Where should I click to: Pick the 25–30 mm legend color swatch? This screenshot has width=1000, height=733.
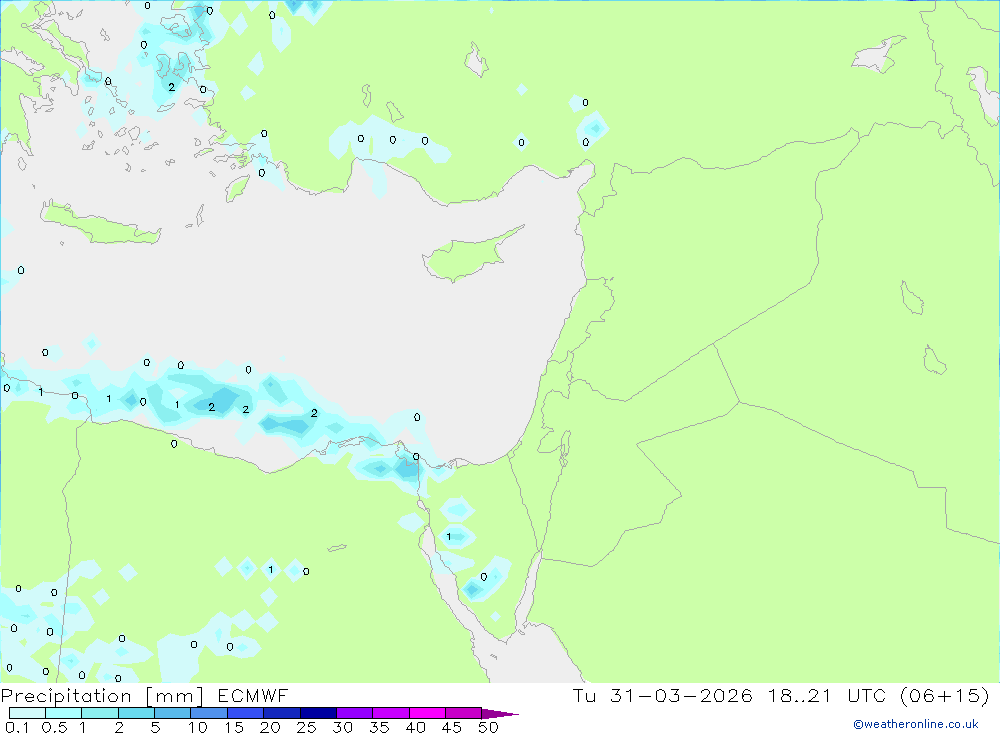318,713
